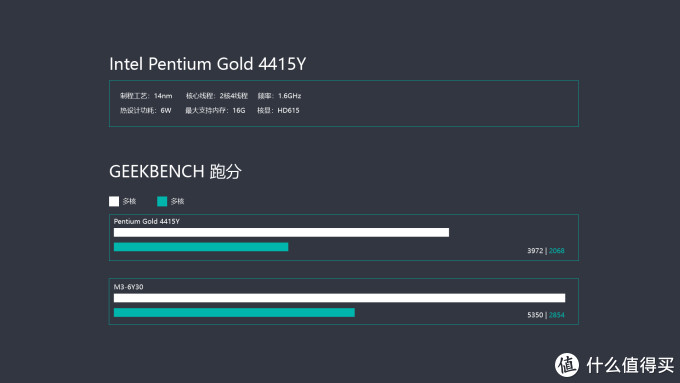
Task: Click the 5350 score value
Action: (x=535, y=315)
